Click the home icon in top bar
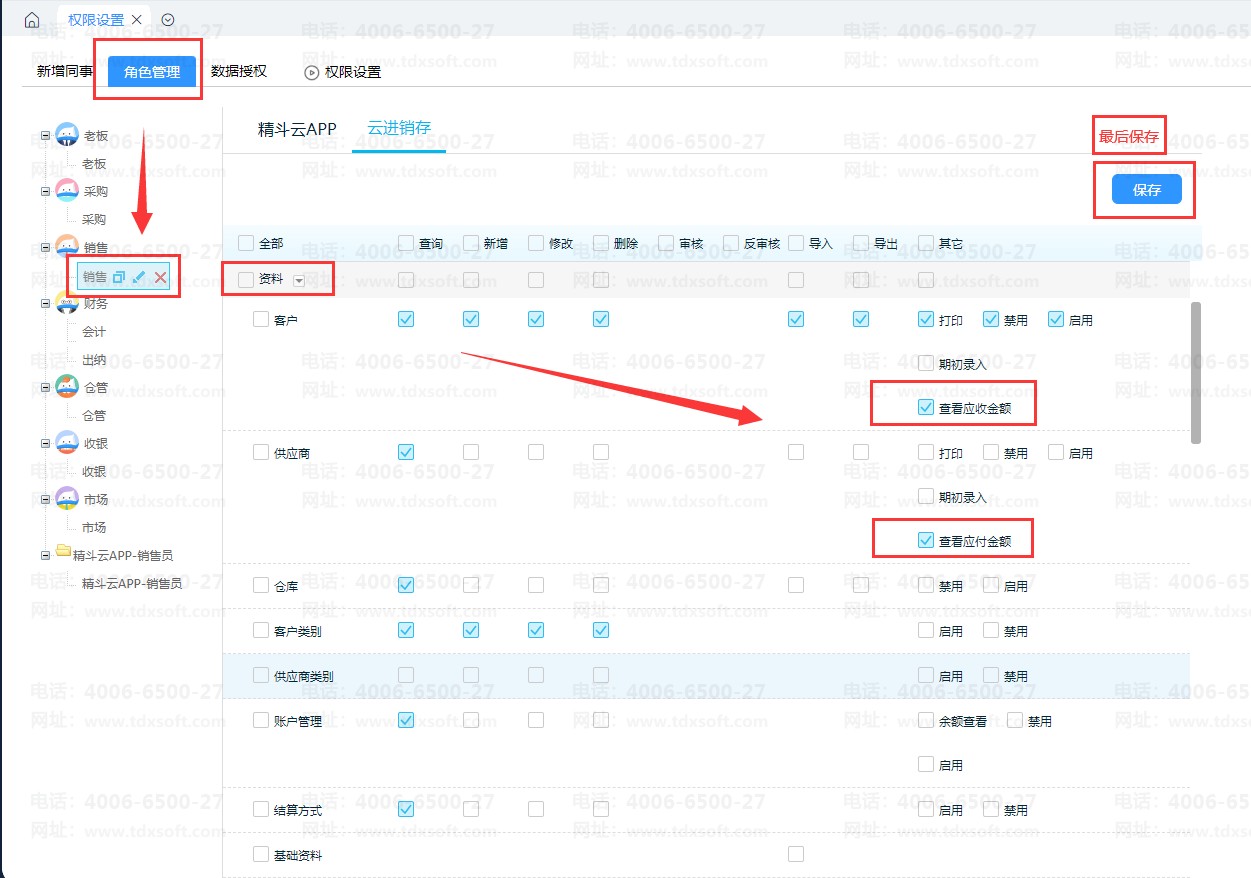Image resolution: width=1251 pixels, height=878 pixels. [x=32, y=20]
